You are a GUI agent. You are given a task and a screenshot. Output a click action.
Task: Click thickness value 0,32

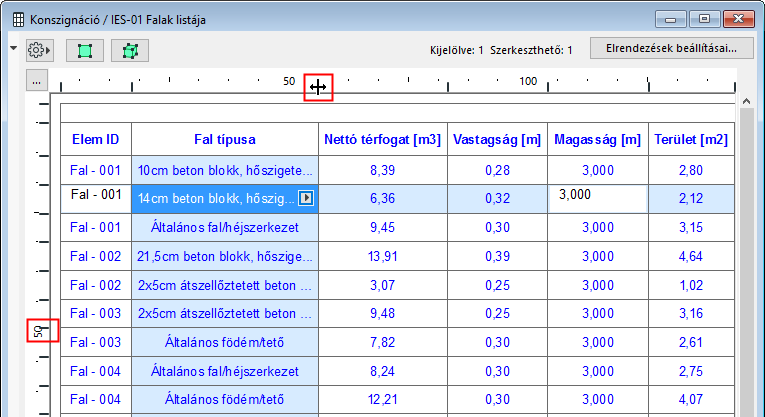pyautogui.click(x=497, y=199)
